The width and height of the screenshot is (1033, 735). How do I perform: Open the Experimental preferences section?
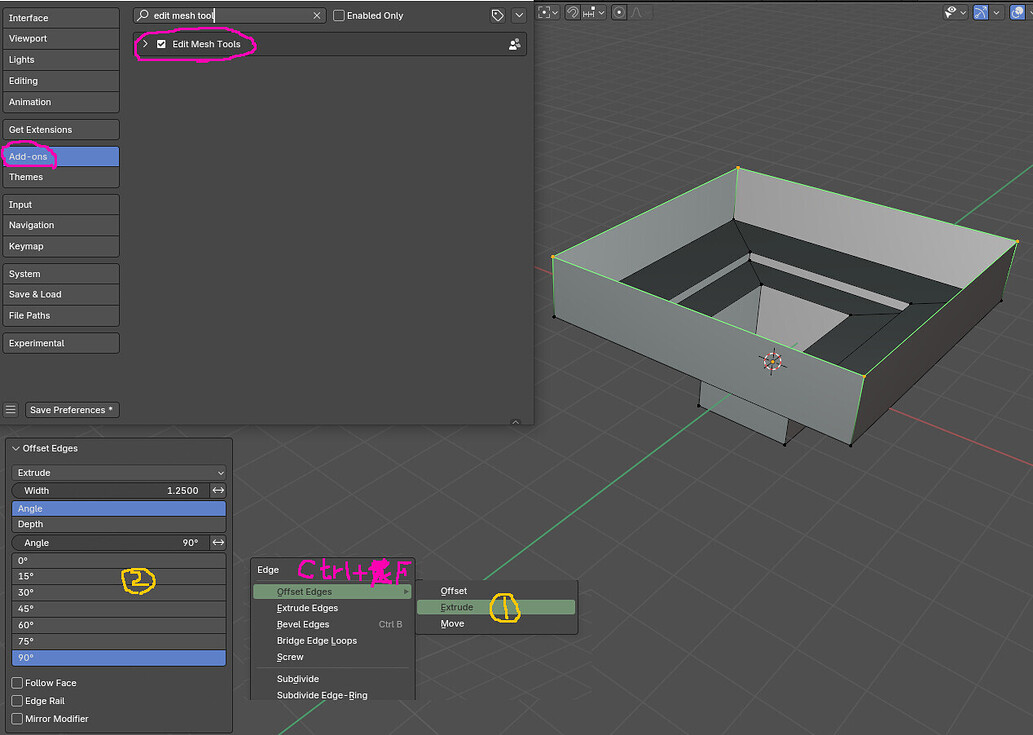pyautogui.click(x=61, y=343)
